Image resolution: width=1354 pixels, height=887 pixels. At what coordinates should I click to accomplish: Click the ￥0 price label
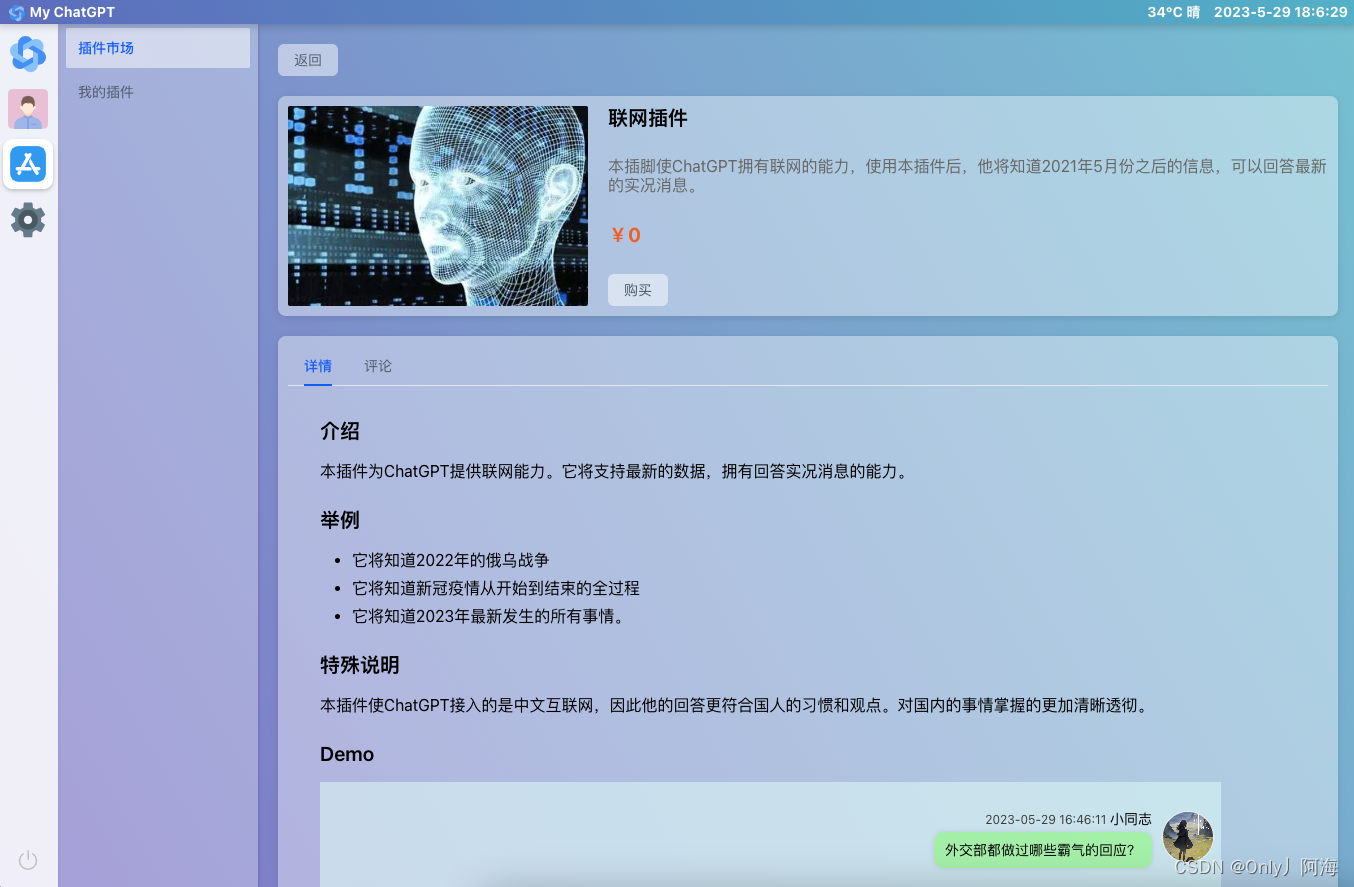tap(625, 235)
